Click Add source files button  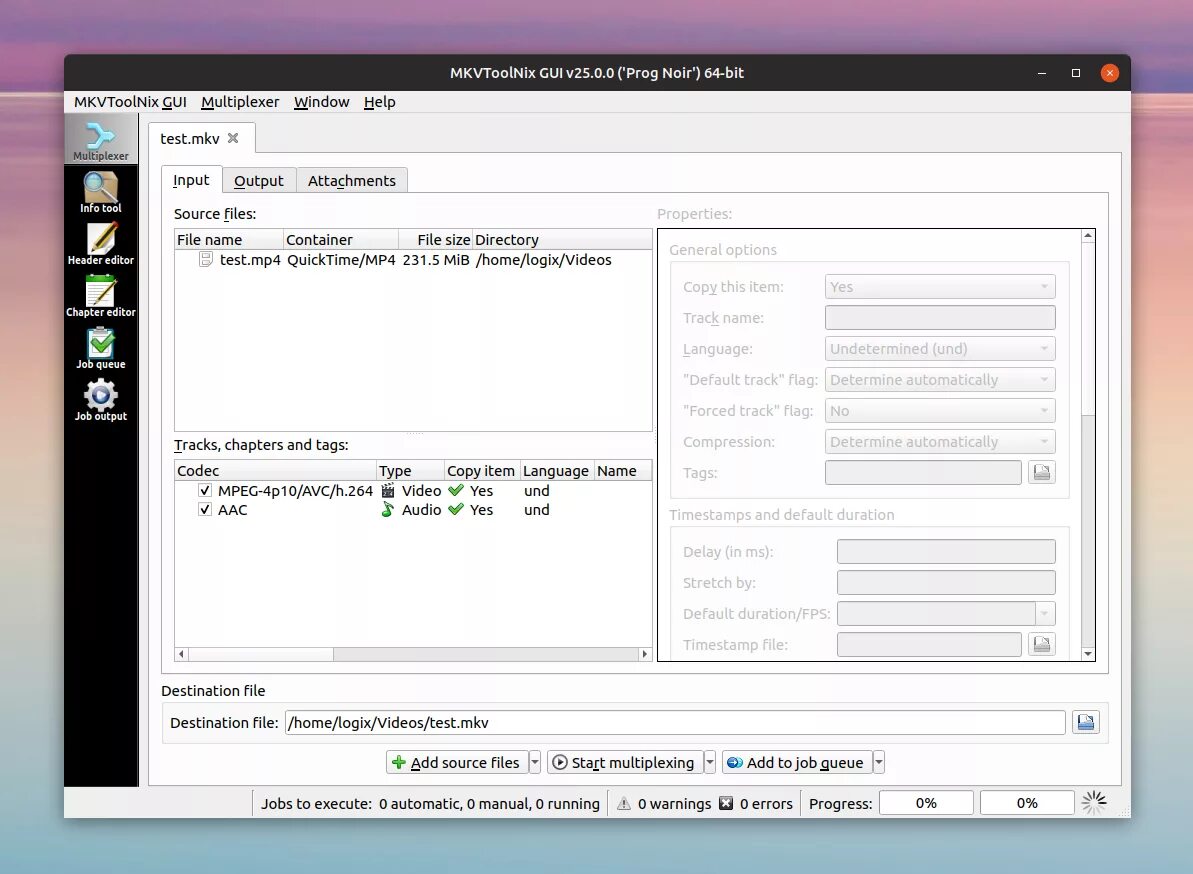(x=457, y=762)
